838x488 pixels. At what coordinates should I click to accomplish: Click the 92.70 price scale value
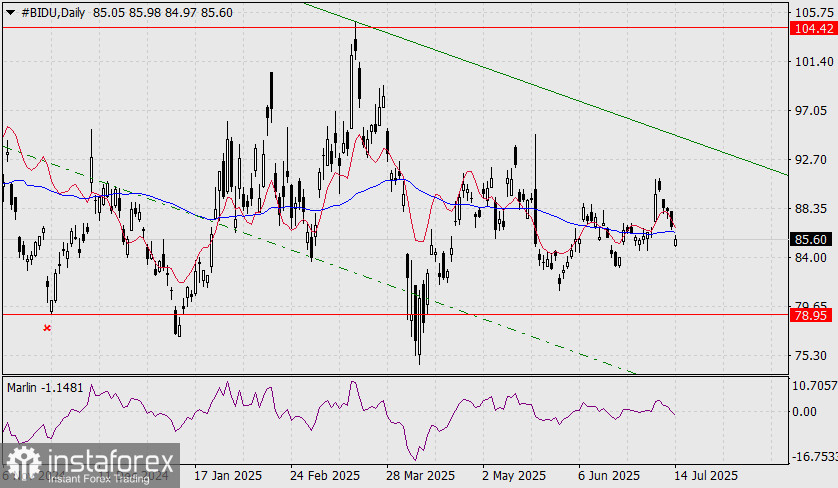coord(811,159)
